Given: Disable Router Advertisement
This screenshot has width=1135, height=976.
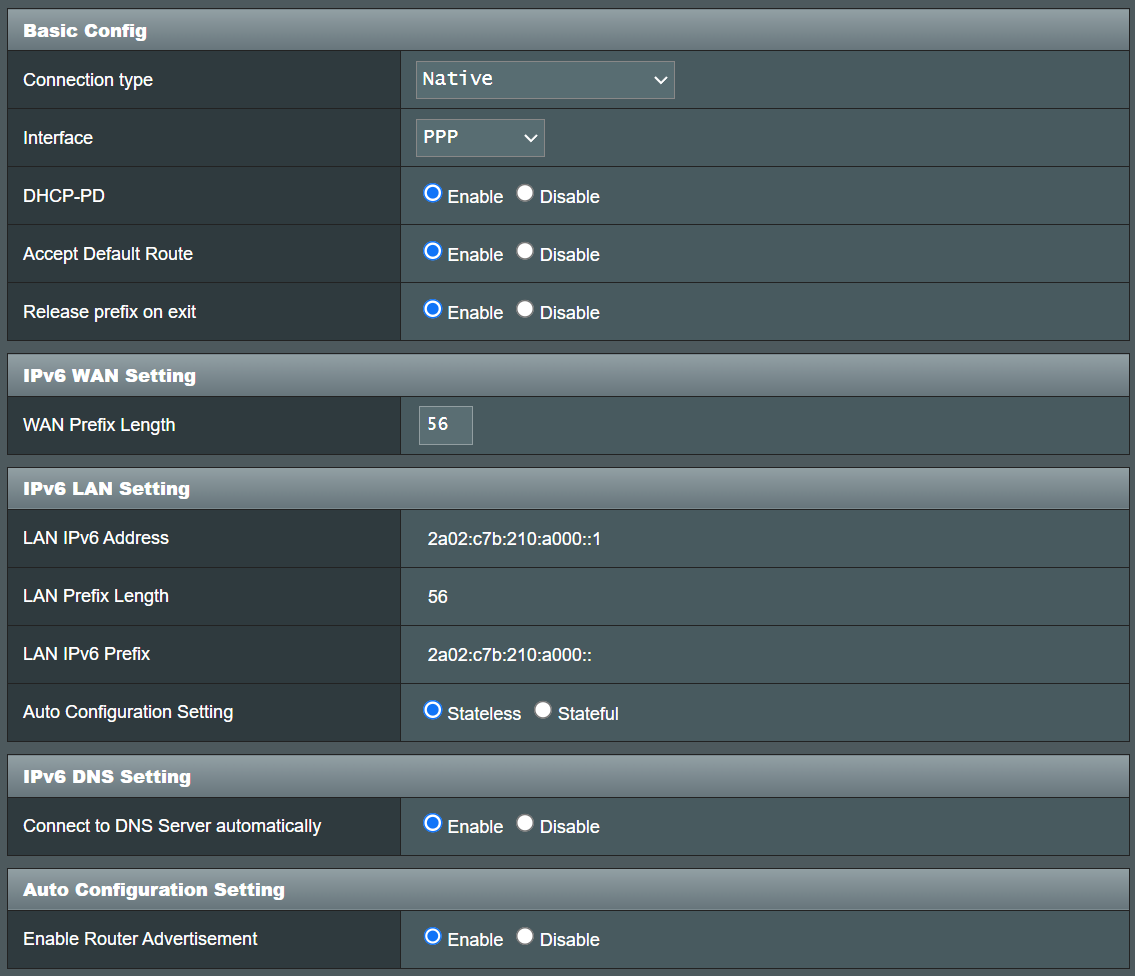Looking at the screenshot, I should point(525,936).
